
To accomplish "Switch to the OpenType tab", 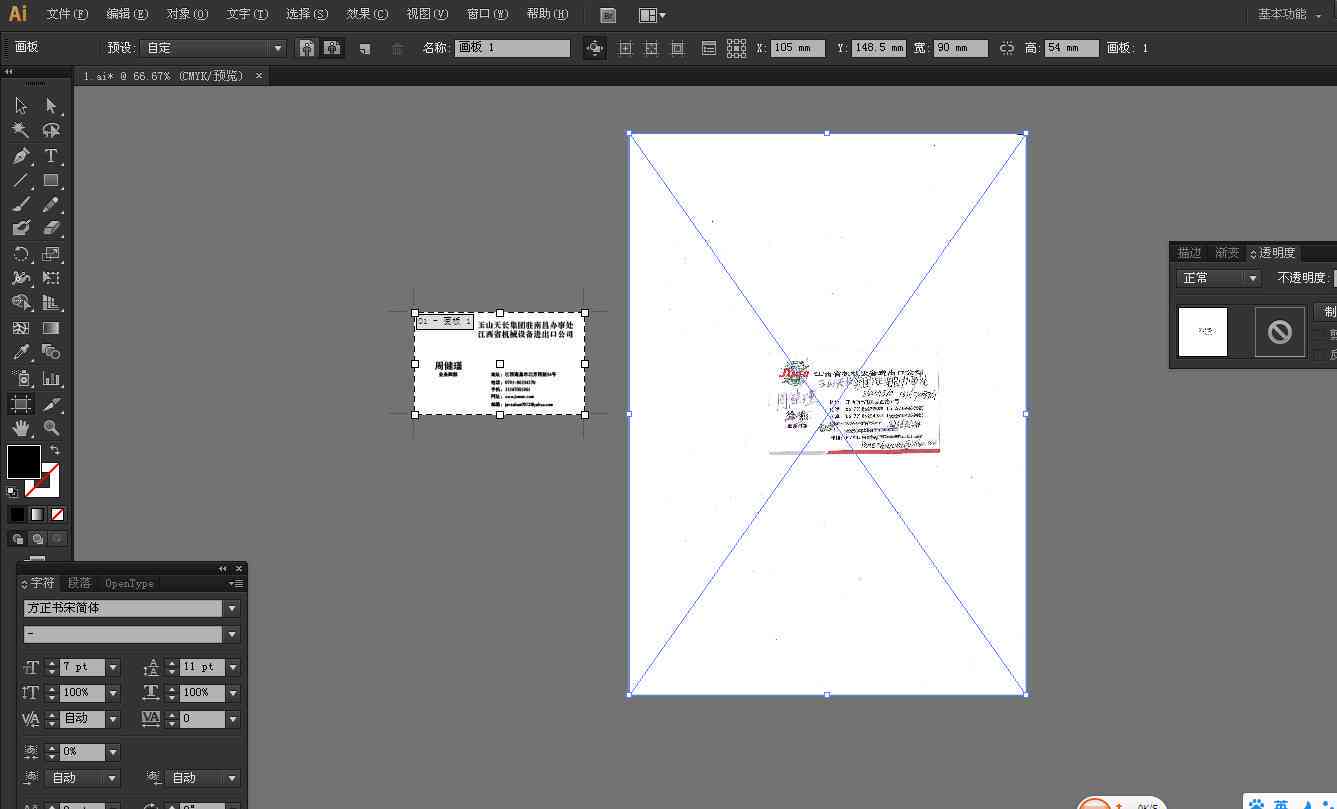I will click(x=129, y=583).
